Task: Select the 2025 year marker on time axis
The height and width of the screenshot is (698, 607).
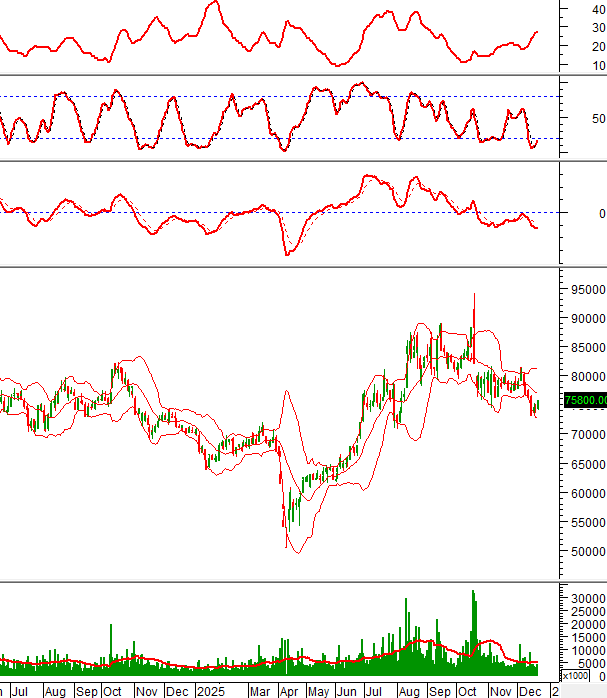Action: coord(211,691)
